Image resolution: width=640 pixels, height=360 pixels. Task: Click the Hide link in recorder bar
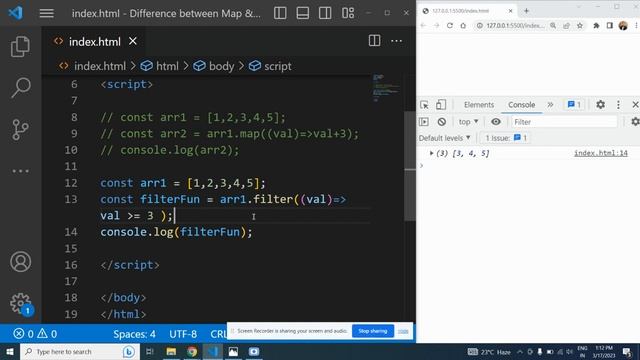pos(403,331)
